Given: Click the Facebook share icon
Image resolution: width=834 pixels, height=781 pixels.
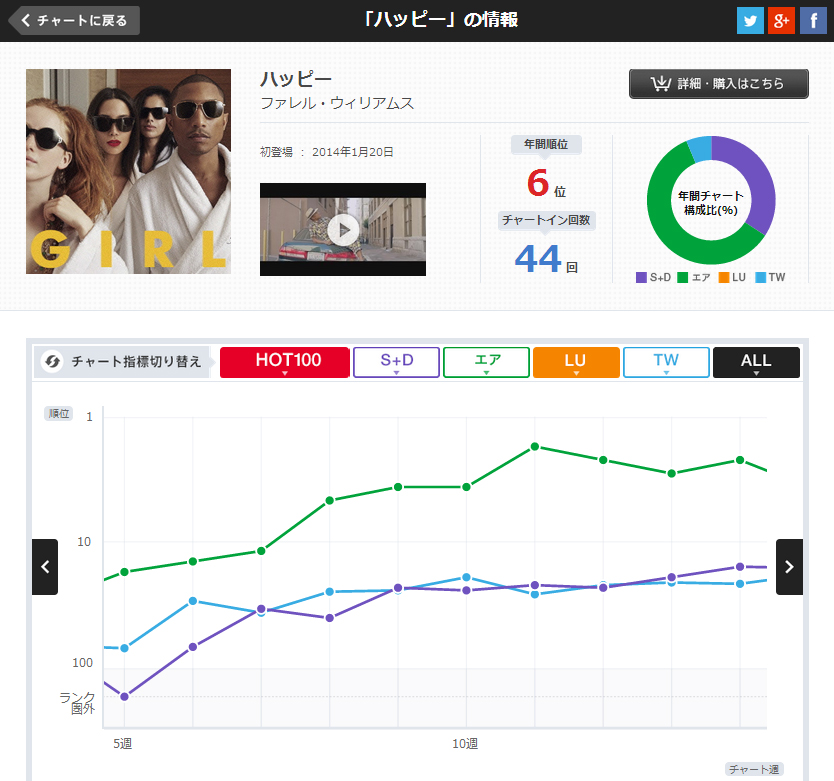Looking at the screenshot, I should pyautogui.click(x=813, y=21).
